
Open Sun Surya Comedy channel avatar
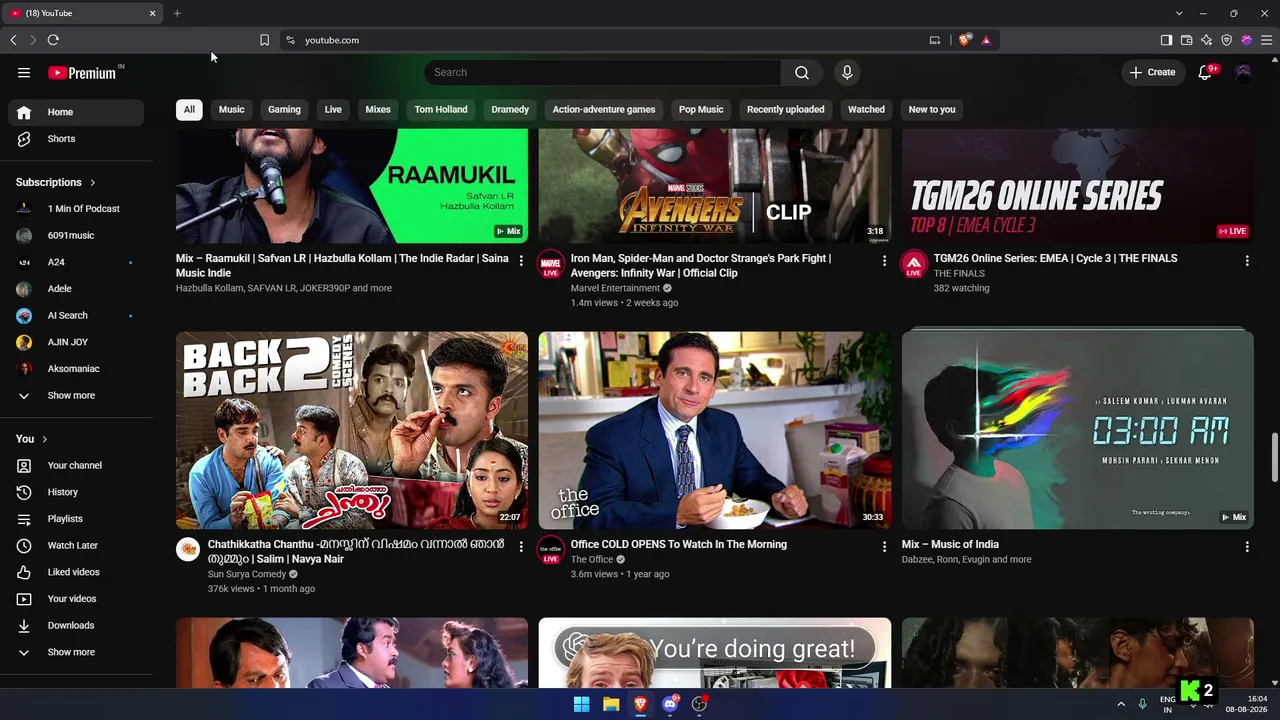[188, 549]
